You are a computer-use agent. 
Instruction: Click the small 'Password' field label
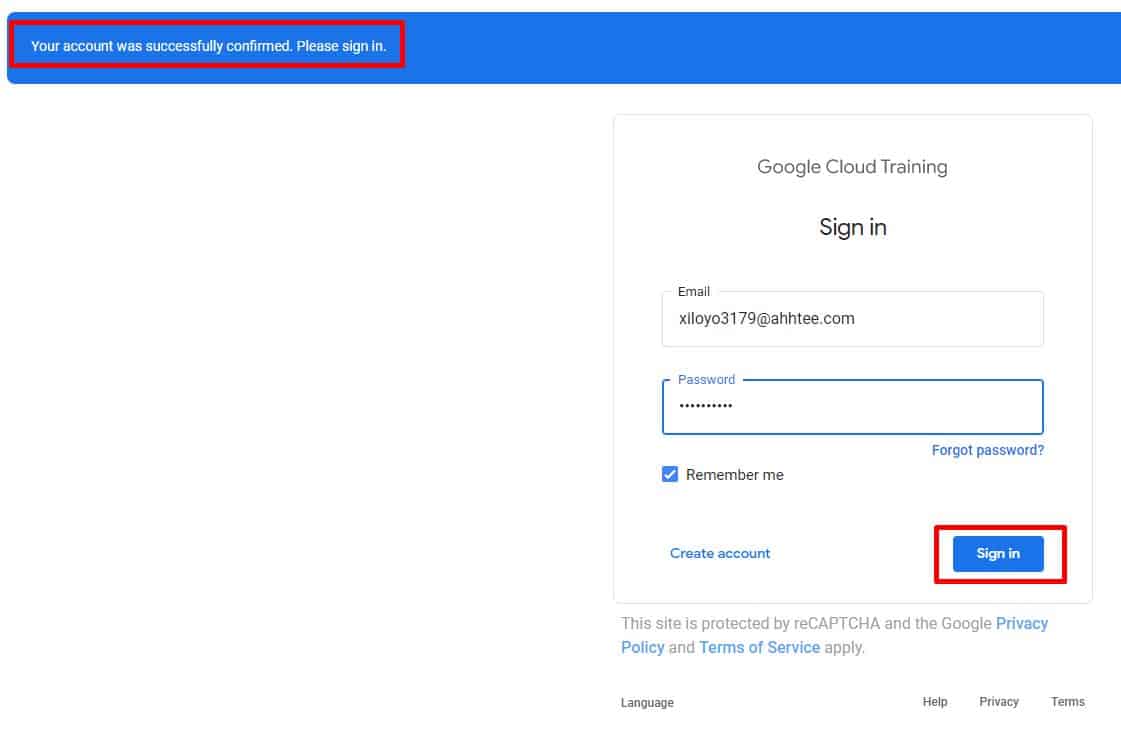point(706,380)
